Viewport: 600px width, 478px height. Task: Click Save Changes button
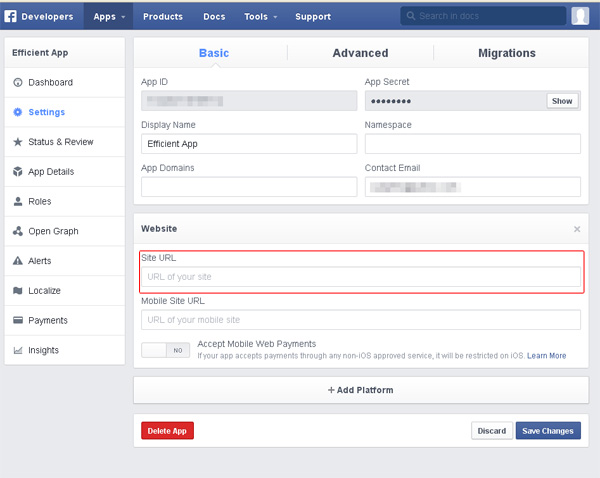click(548, 431)
